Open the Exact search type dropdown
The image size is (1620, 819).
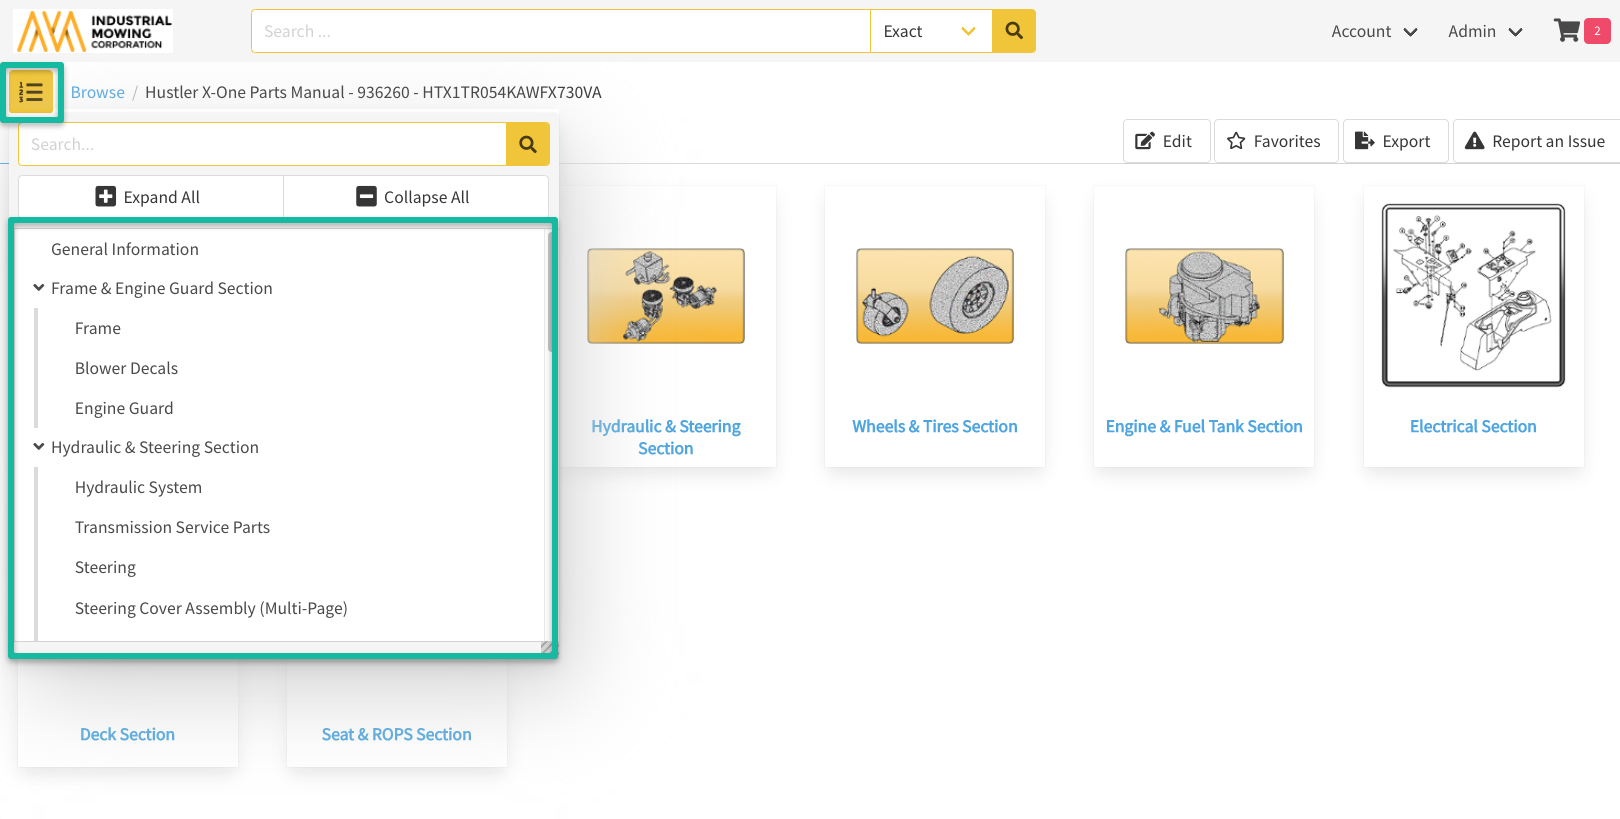click(930, 31)
